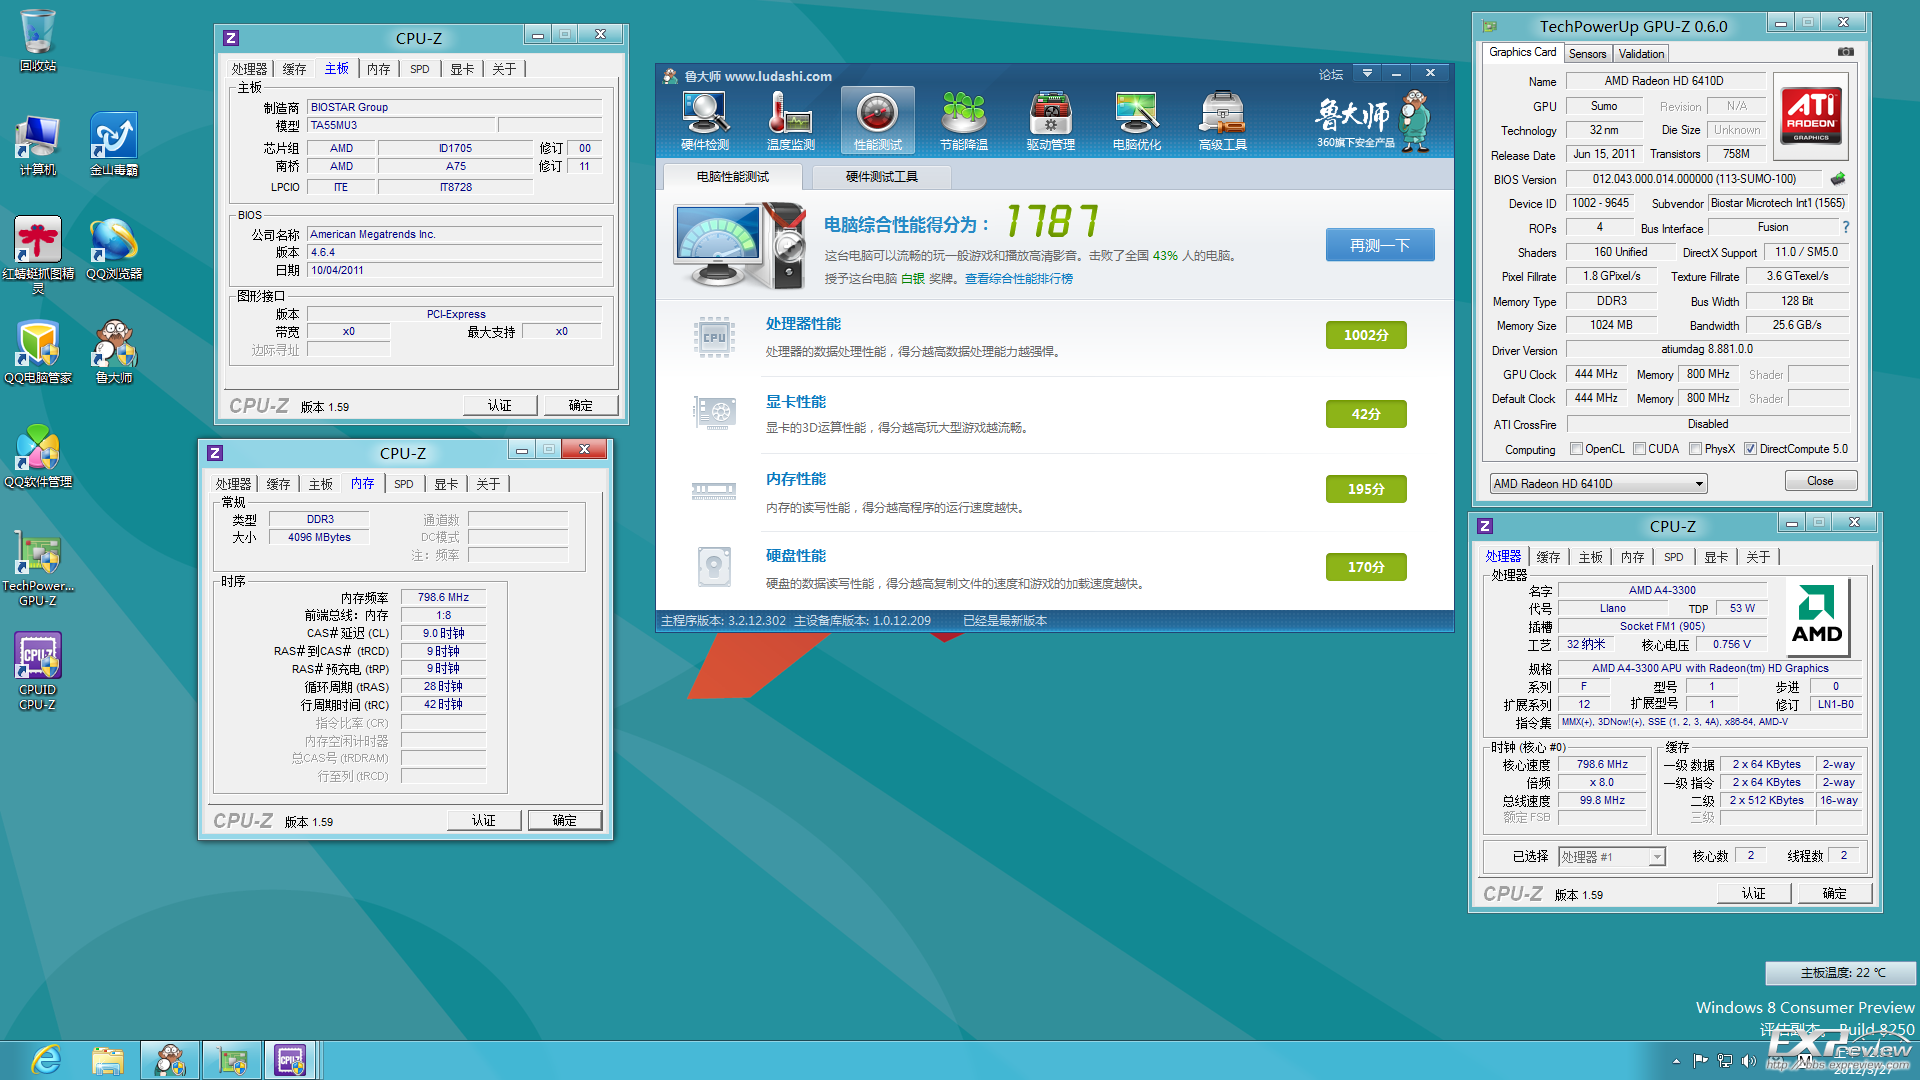Click the 170分 hard disk score badge

(x=1366, y=567)
